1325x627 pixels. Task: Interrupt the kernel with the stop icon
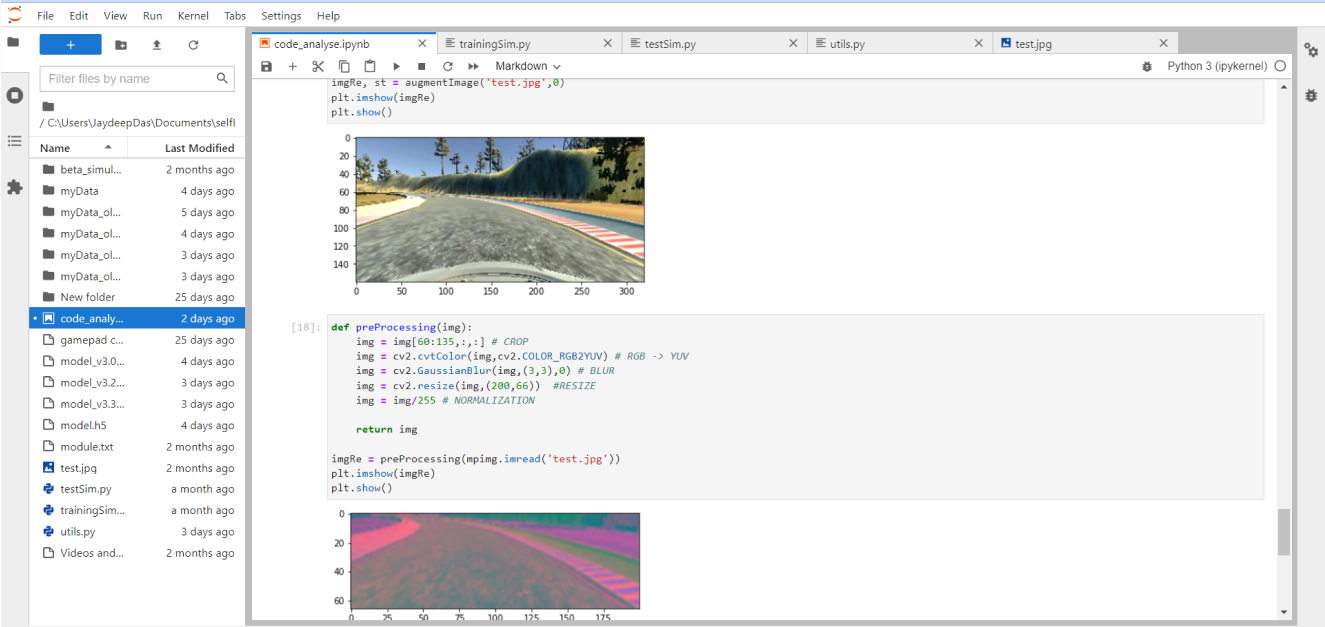[422, 66]
